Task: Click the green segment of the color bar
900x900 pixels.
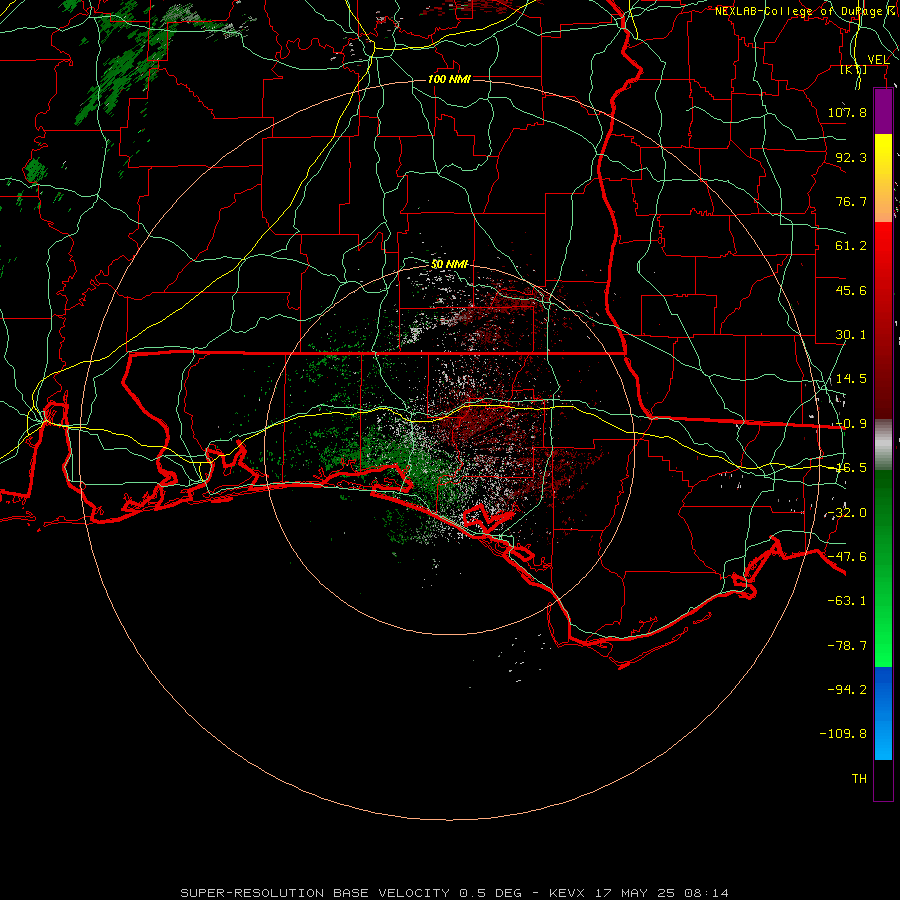Action: (883, 568)
